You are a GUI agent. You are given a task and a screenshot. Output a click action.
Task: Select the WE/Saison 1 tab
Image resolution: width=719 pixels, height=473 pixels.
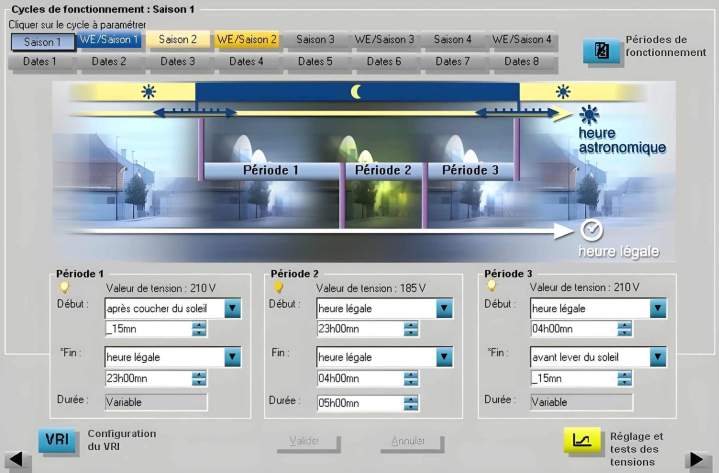tap(109, 39)
